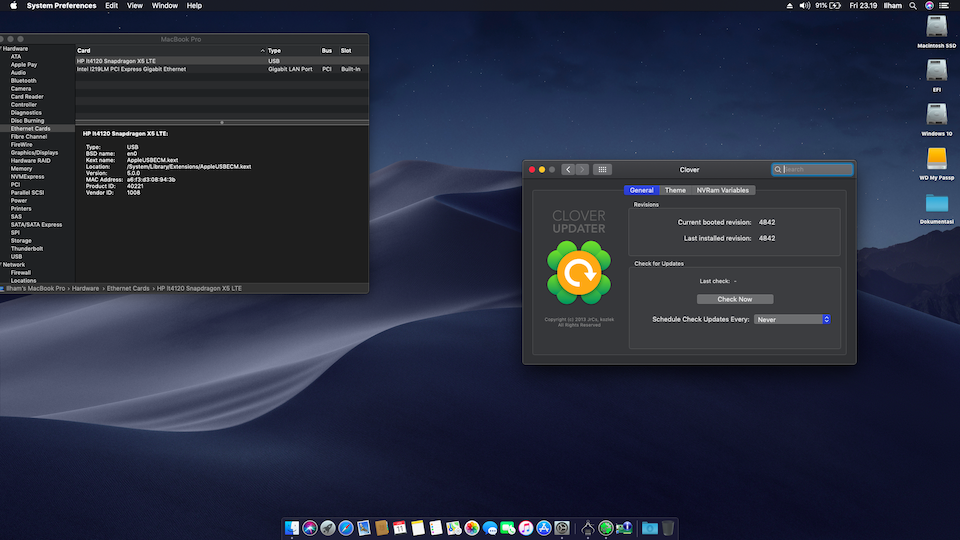Click the Show All grid icon
Viewport: 960px width, 540px height.
point(602,170)
